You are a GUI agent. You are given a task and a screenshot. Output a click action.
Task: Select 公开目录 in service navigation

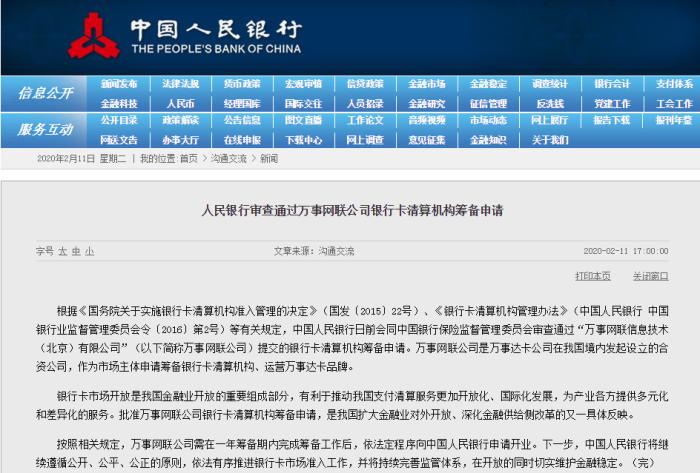(x=119, y=120)
